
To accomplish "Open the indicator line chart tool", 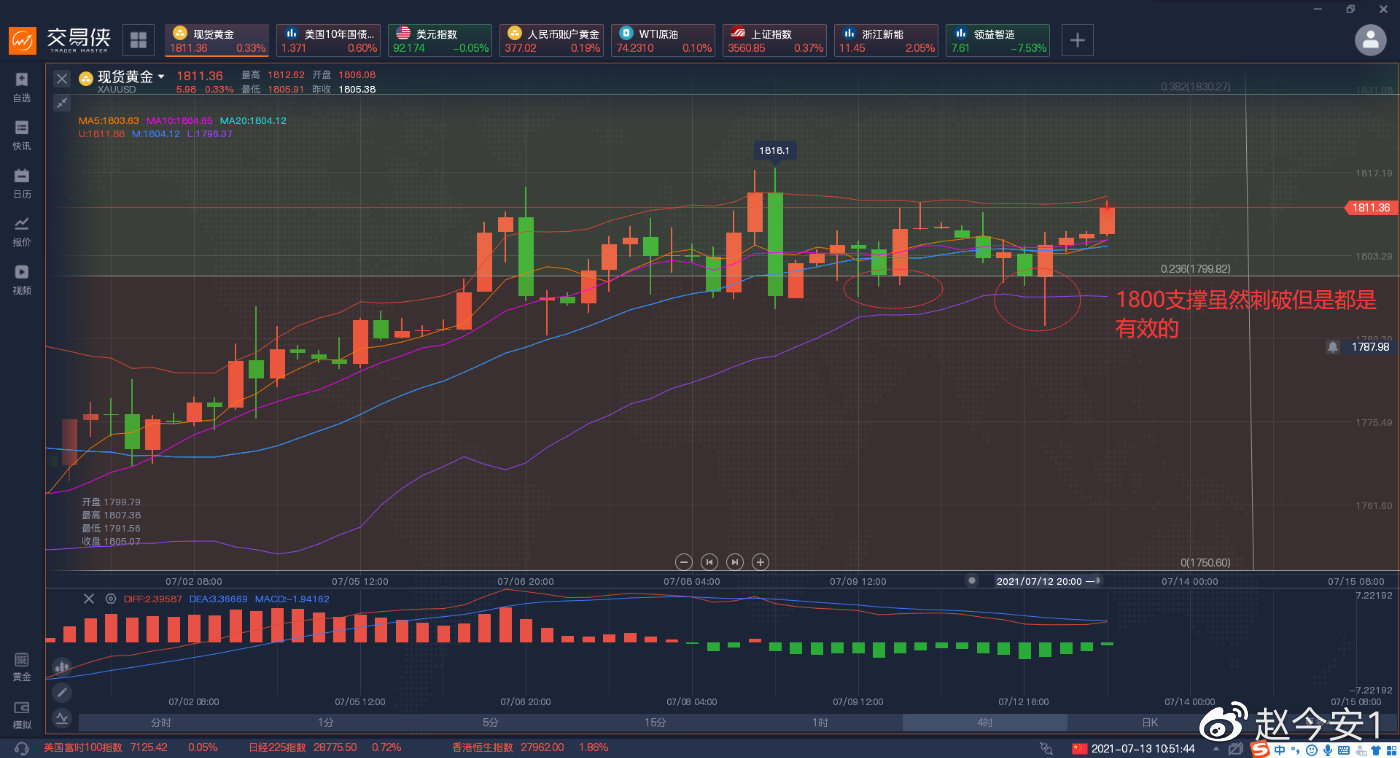I will (62, 717).
